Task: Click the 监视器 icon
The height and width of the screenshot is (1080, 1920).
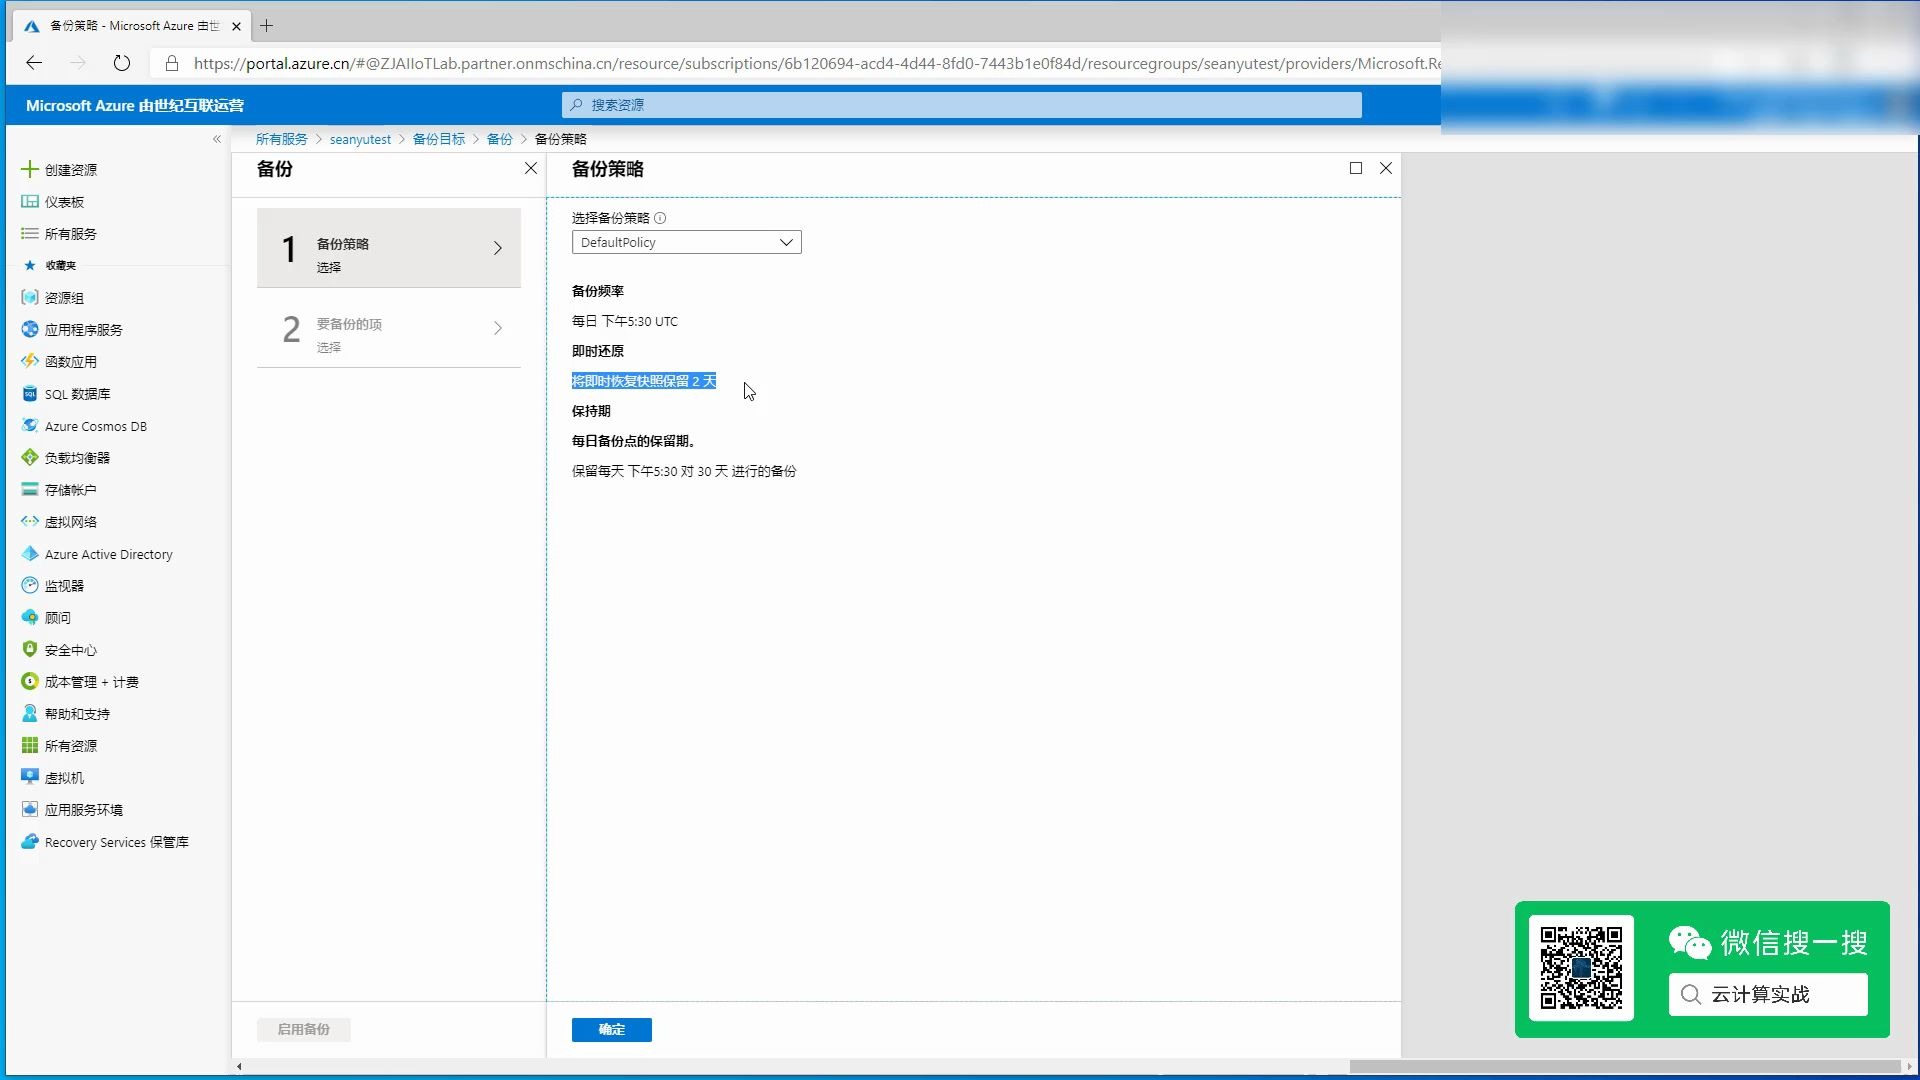Action: tap(30, 585)
